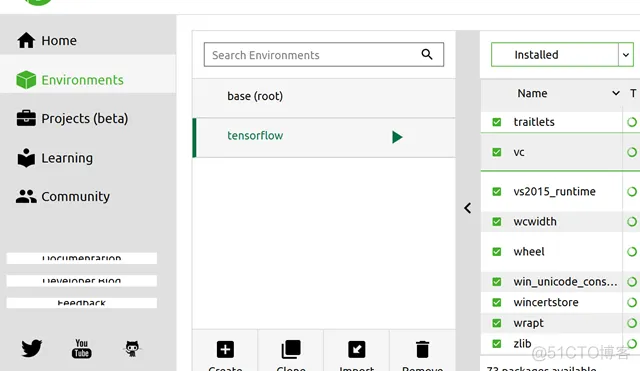The height and width of the screenshot is (371, 640).
Task: Click the status circle icon for vs2015_runtime
Action: point(632,191)
